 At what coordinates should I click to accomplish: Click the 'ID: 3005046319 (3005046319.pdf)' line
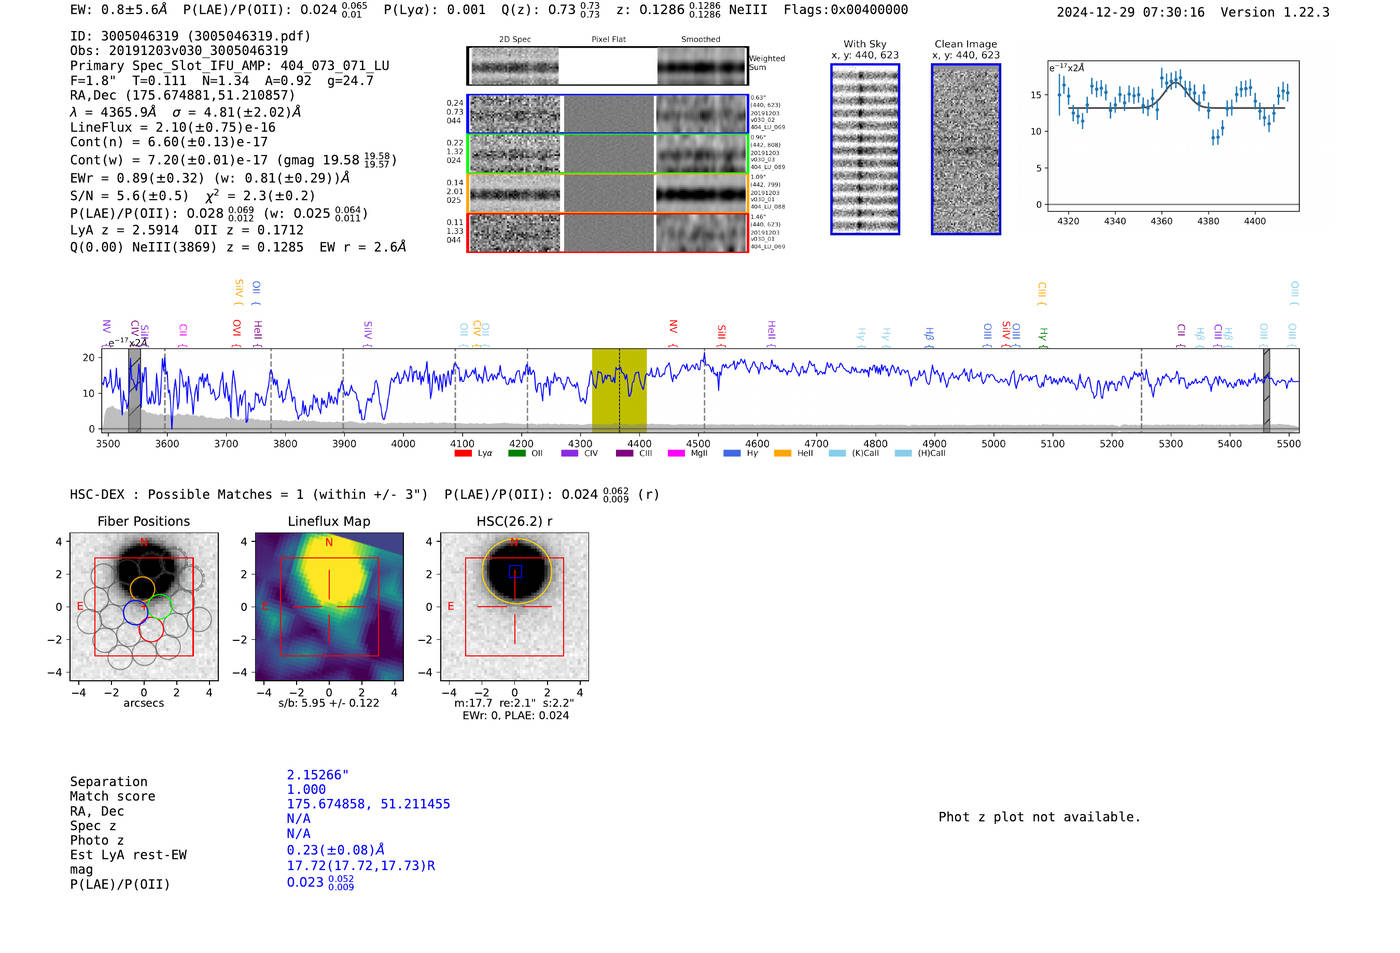190,36
